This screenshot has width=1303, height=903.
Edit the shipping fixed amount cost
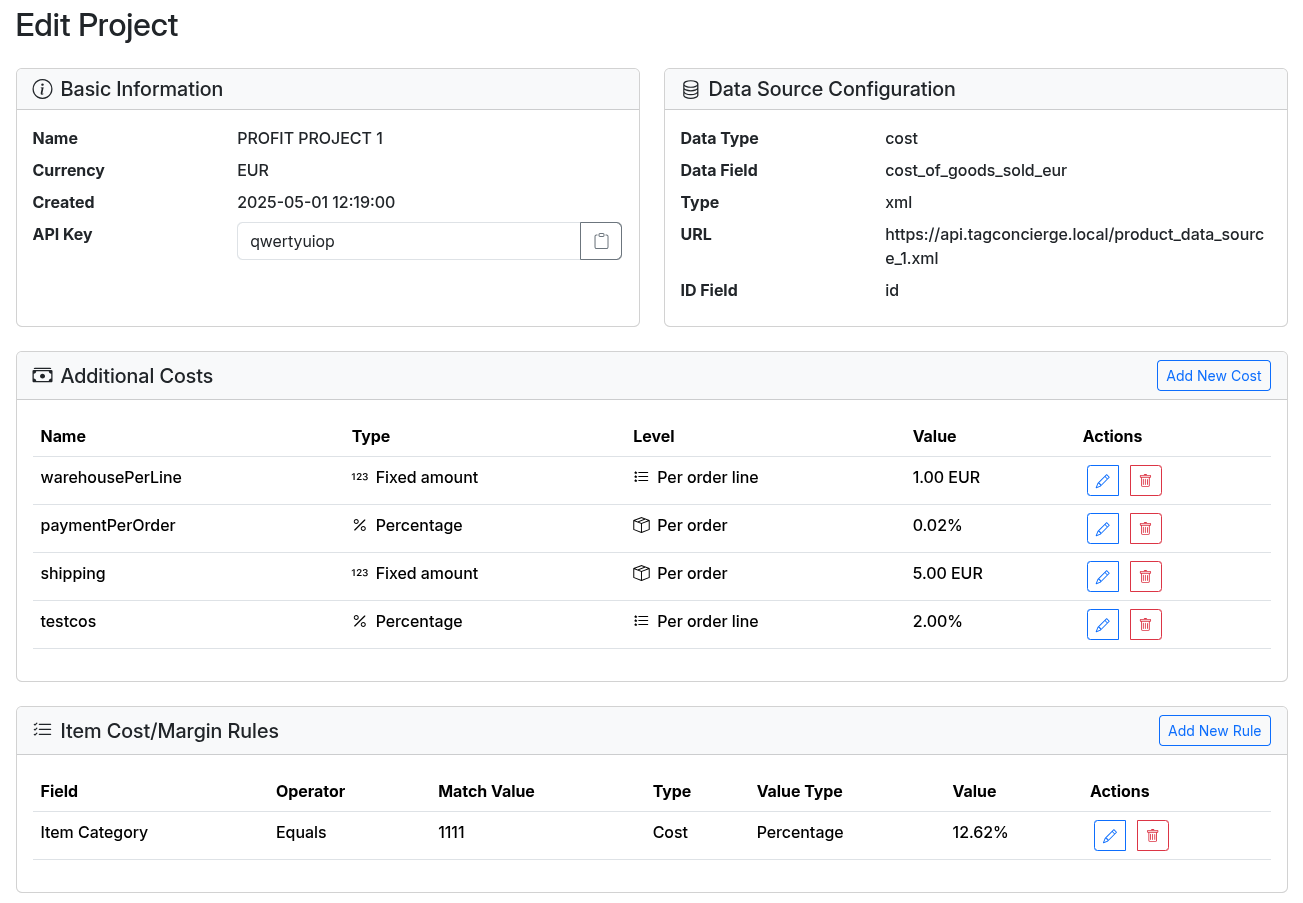[x=1102, y=576]
